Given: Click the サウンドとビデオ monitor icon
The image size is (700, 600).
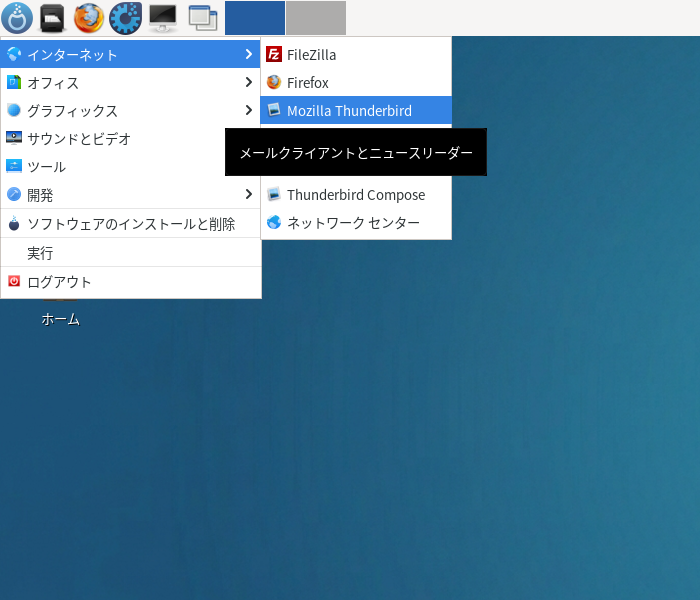Looking at the screenshot, I should tap(14, 138).
